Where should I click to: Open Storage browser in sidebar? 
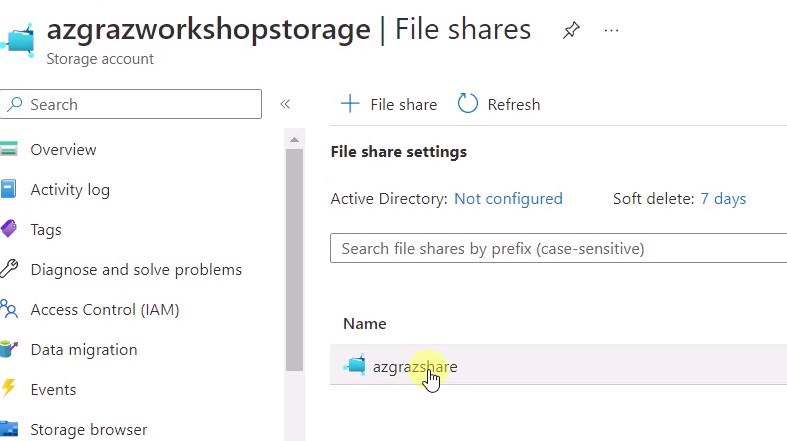(x=89, y=429)
